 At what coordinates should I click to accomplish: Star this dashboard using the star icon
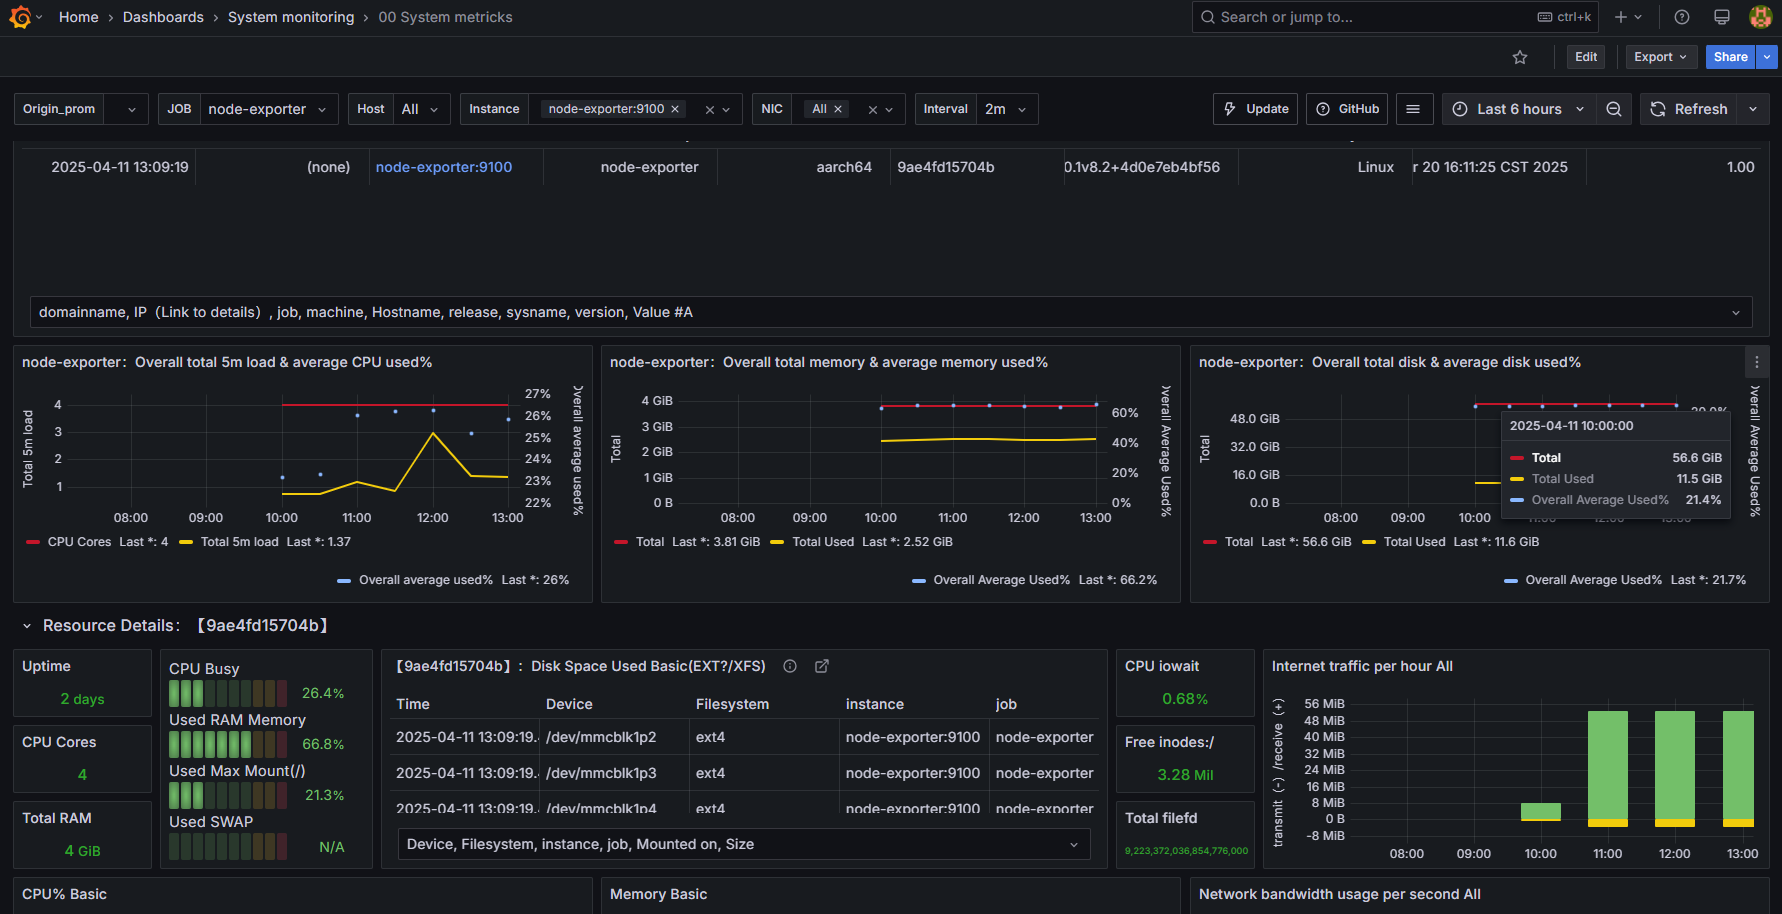tap(1520, 57)
